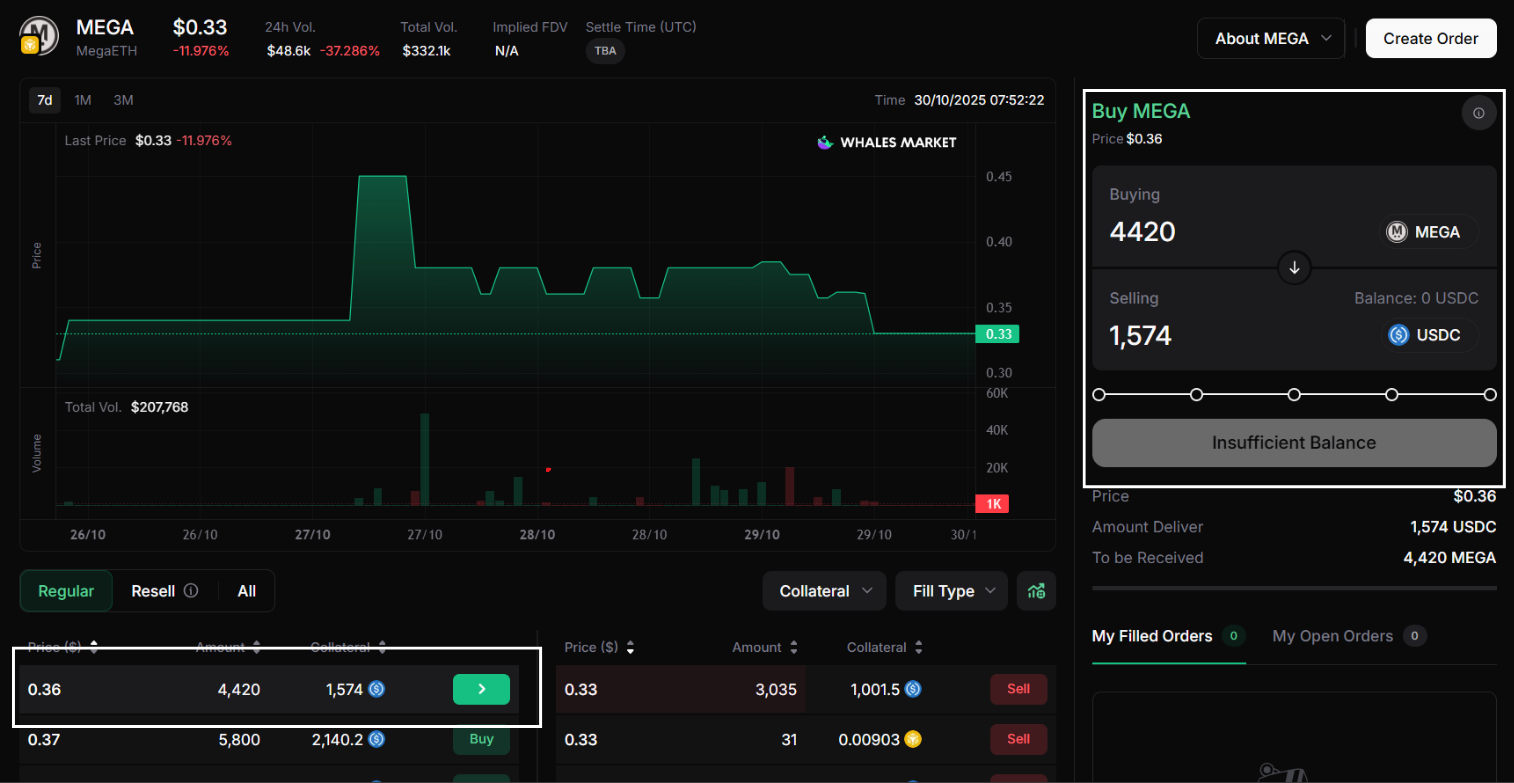Image resolution: width=1514 pixels, height=783 pixels.
Task: Click the info icon next to Resell
Action: pos(191,591)
